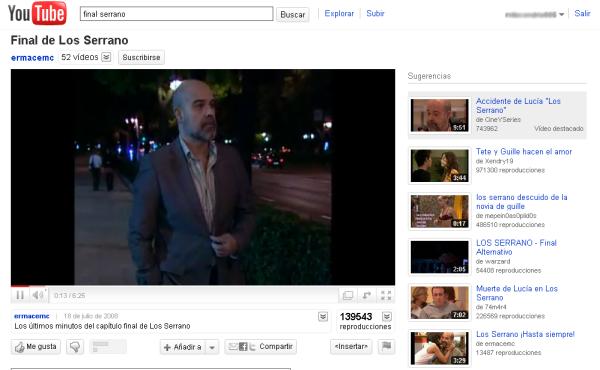600x370 pixels.
Task: Open the Explorar link
Action: click(339, 13)
